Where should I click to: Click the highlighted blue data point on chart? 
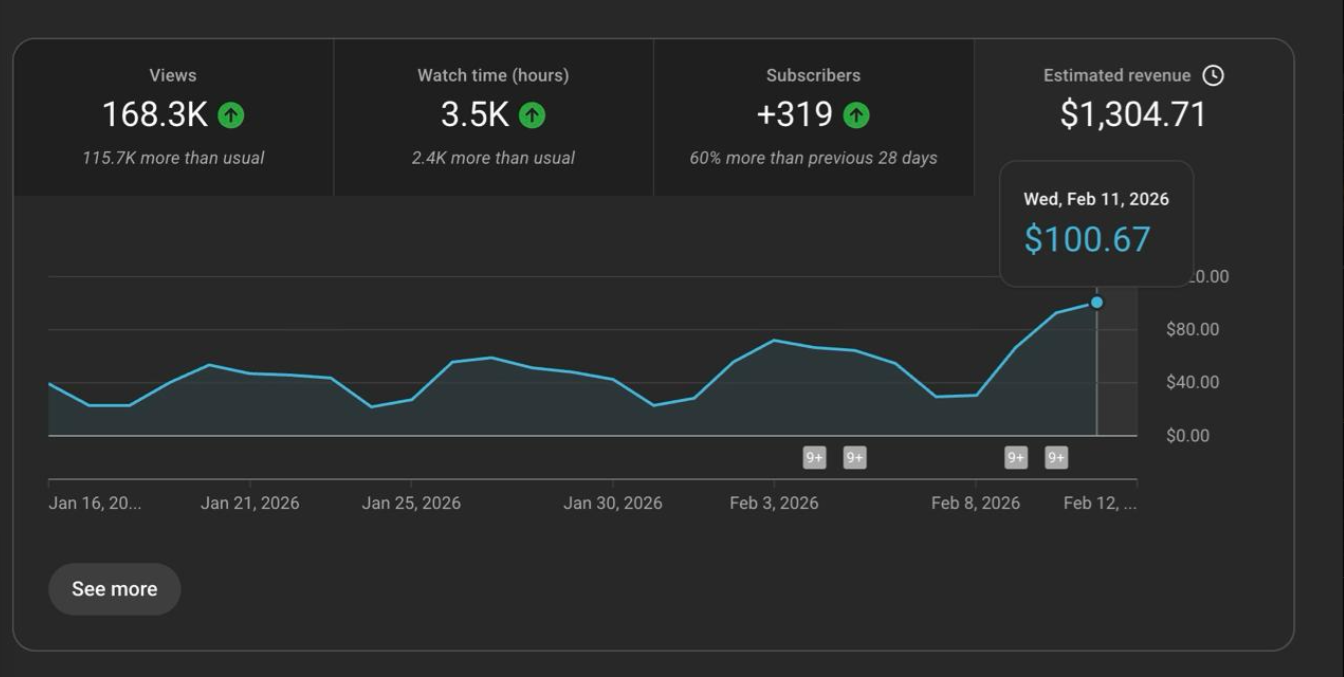pyautogui.click(x=1097, y=302)
